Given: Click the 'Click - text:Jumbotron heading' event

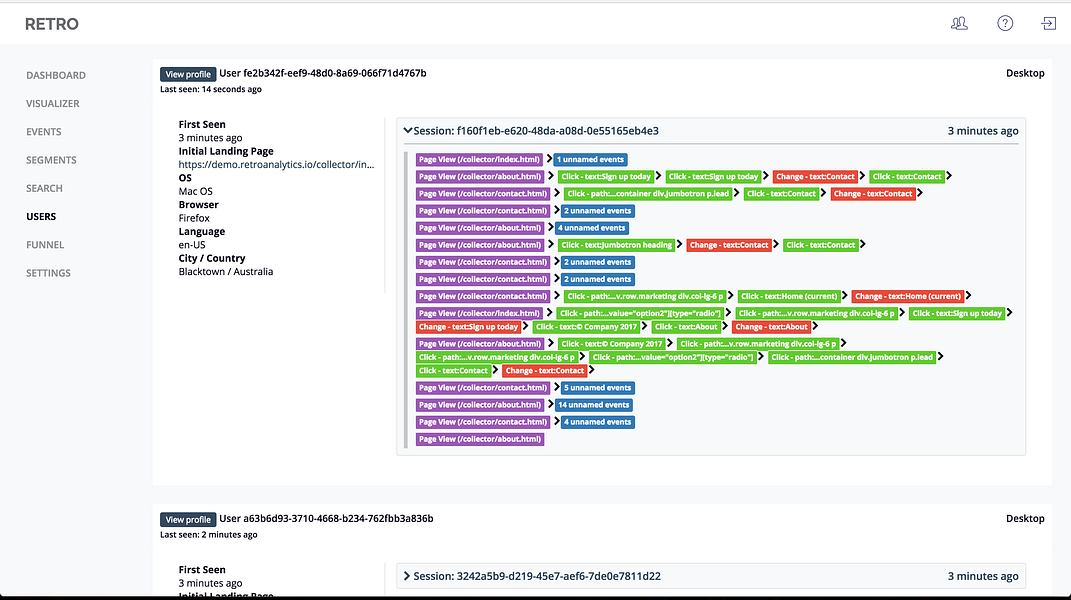Looking at the screenshot, I should point(617,245).
